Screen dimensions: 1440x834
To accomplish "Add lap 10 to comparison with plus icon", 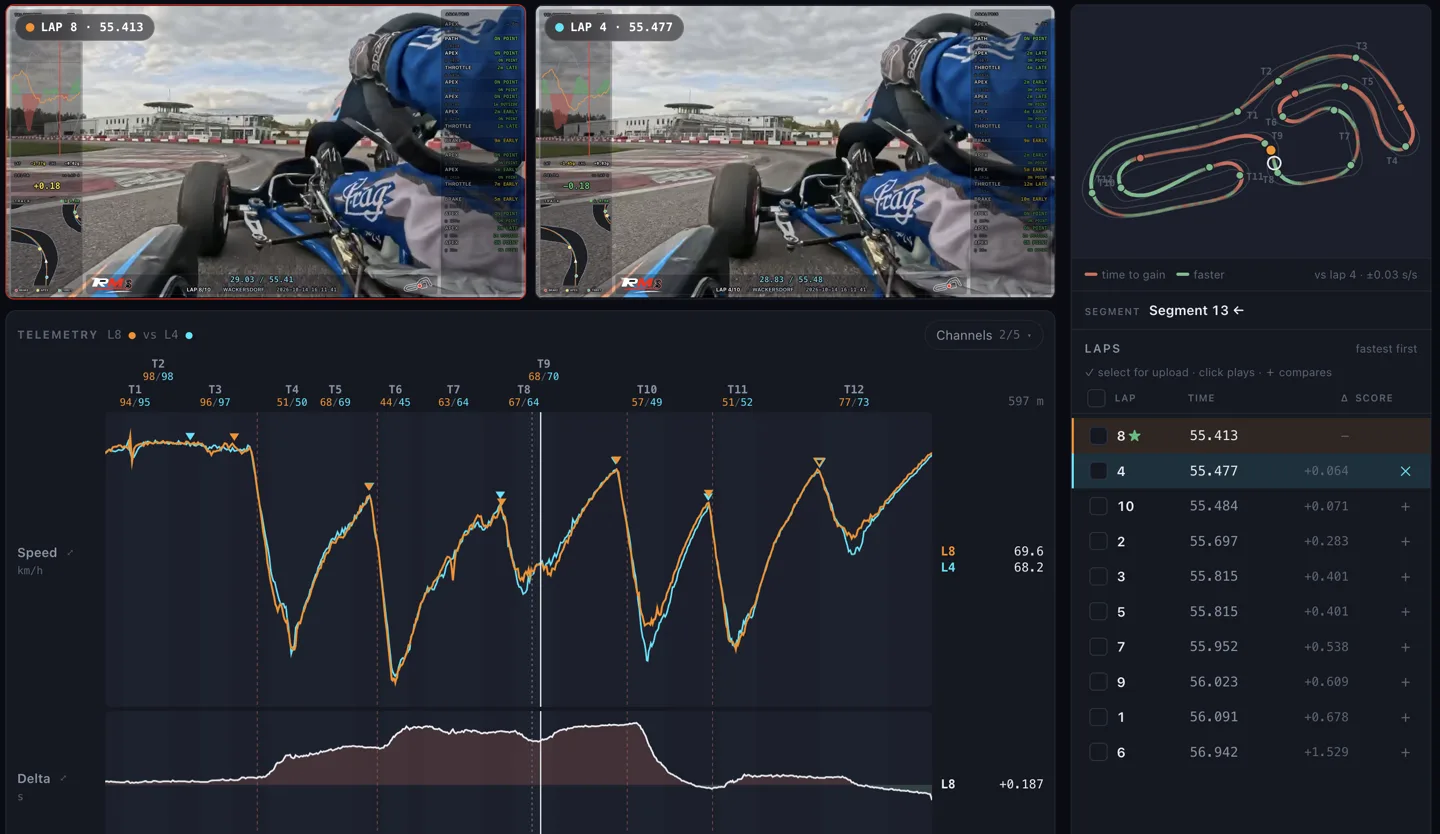I will tap(1405, 506).
